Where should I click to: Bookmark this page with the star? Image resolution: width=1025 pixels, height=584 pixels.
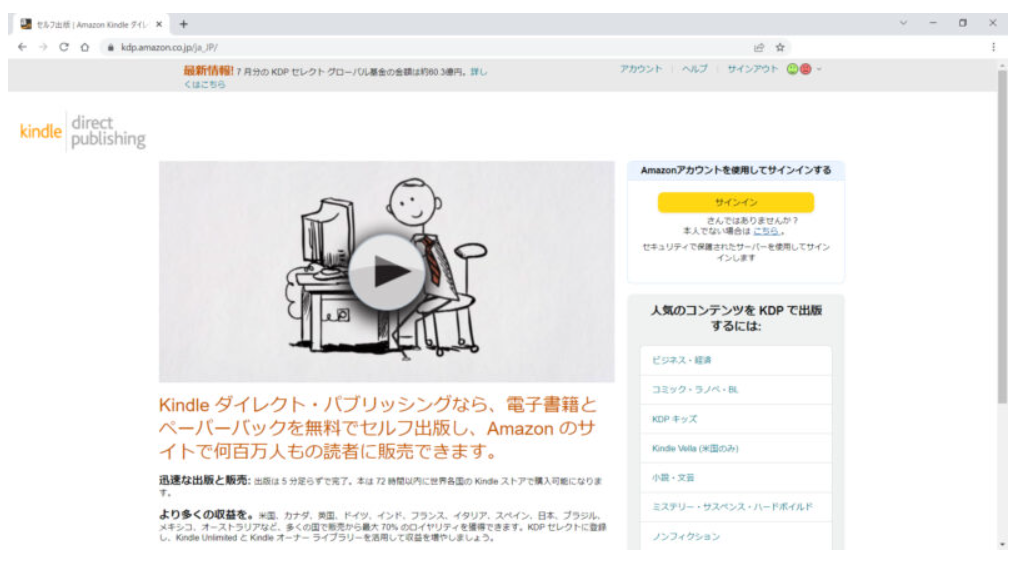(x=780, y=47)
